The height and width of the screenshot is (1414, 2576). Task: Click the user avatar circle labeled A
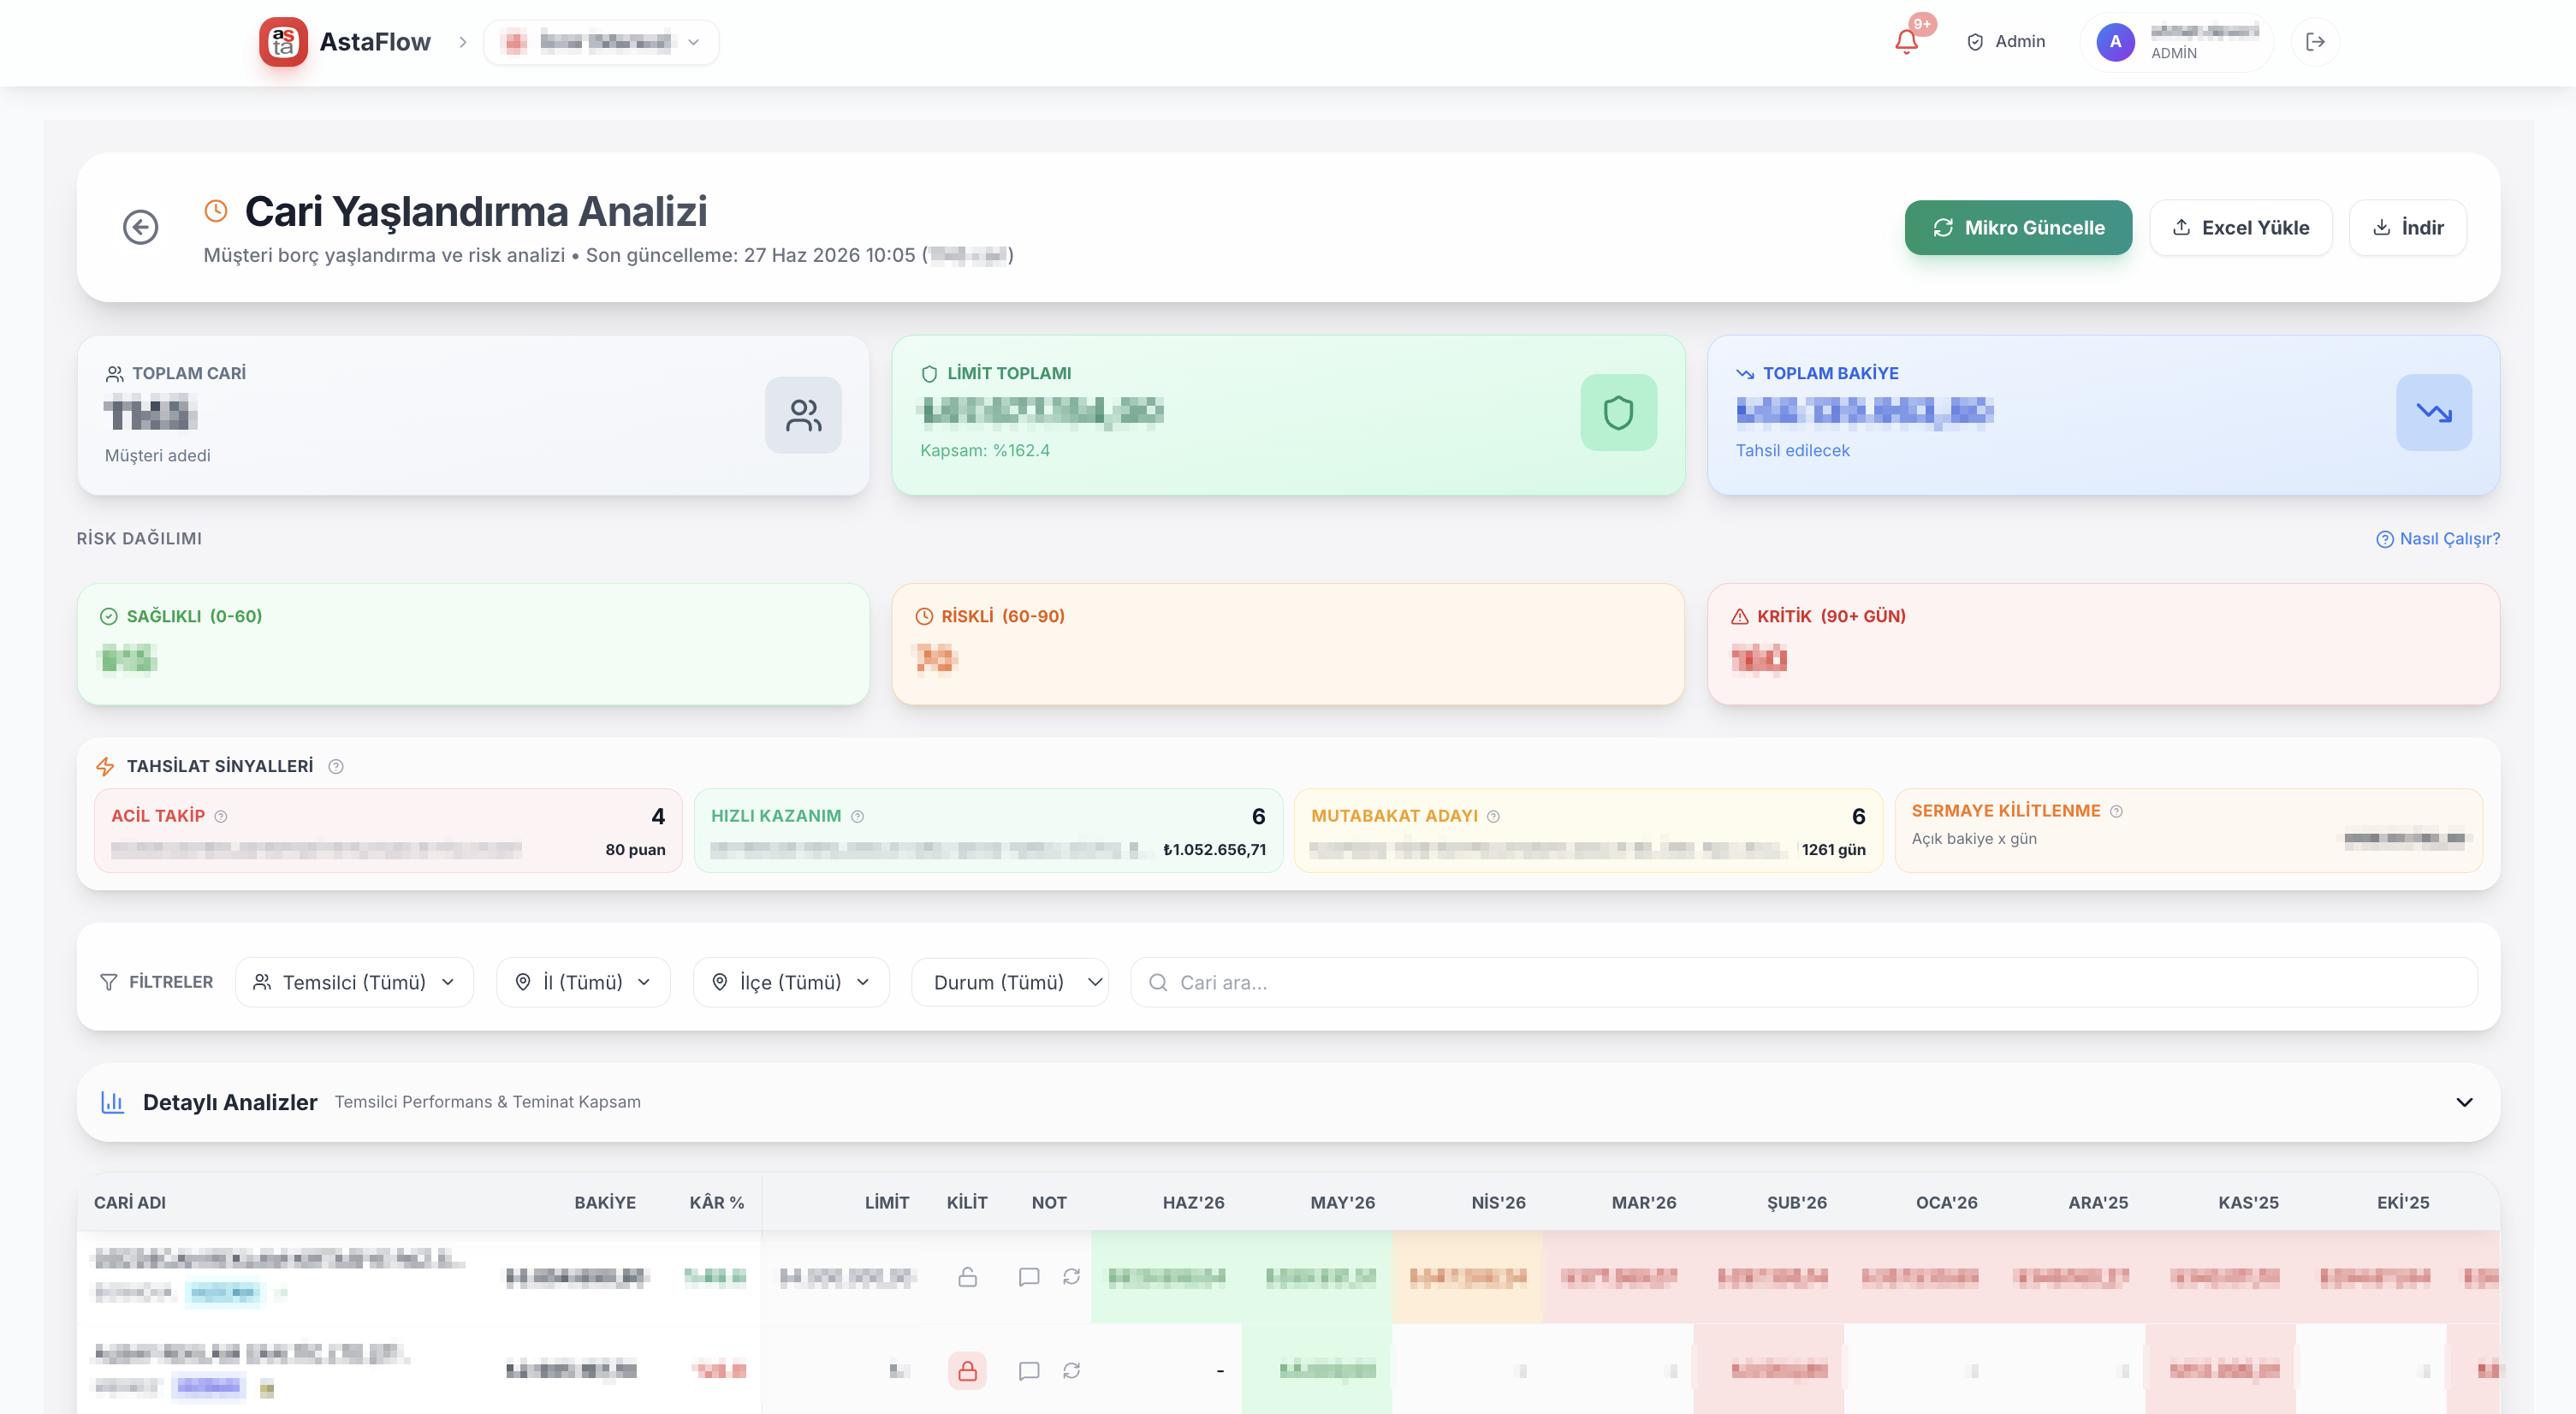coord(2115,42)
